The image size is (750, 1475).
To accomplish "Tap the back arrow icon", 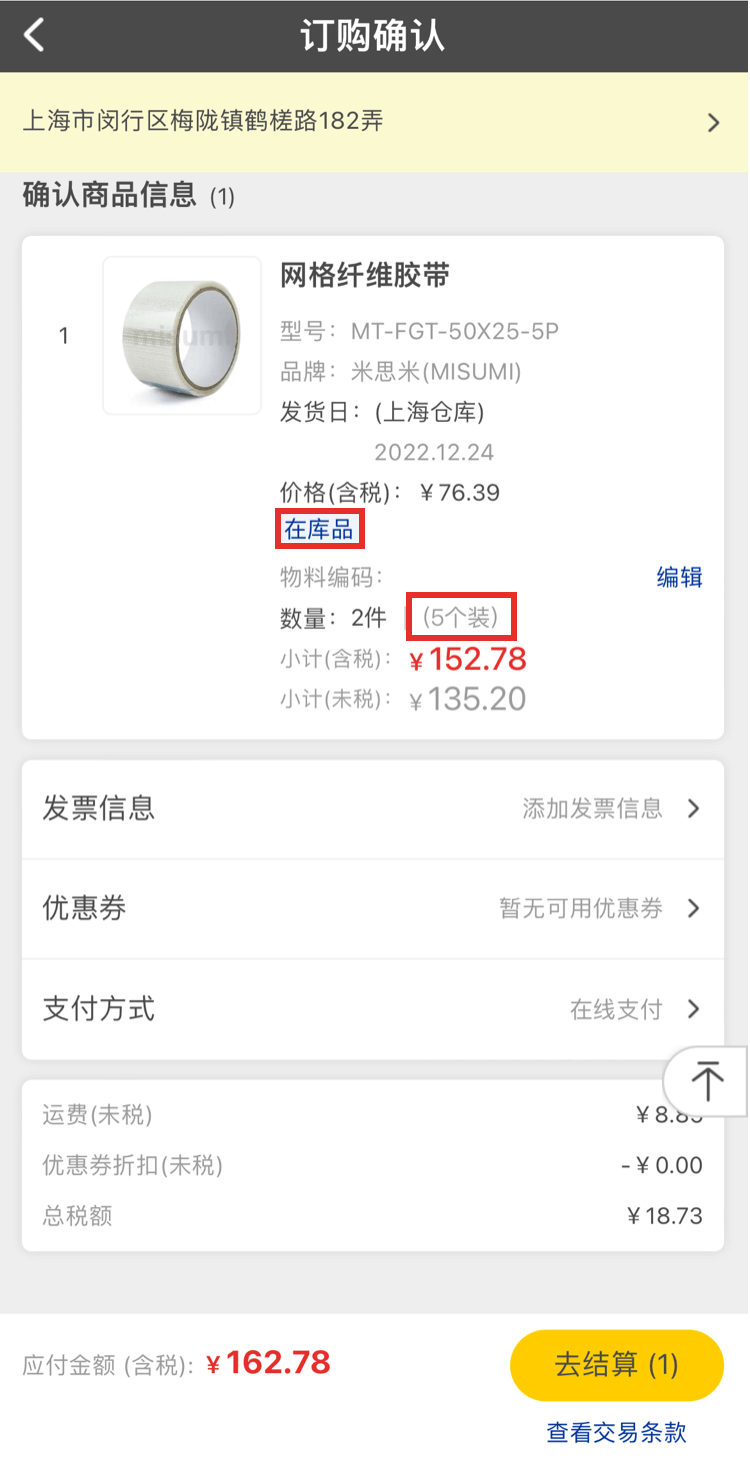I will click(35, 36).
